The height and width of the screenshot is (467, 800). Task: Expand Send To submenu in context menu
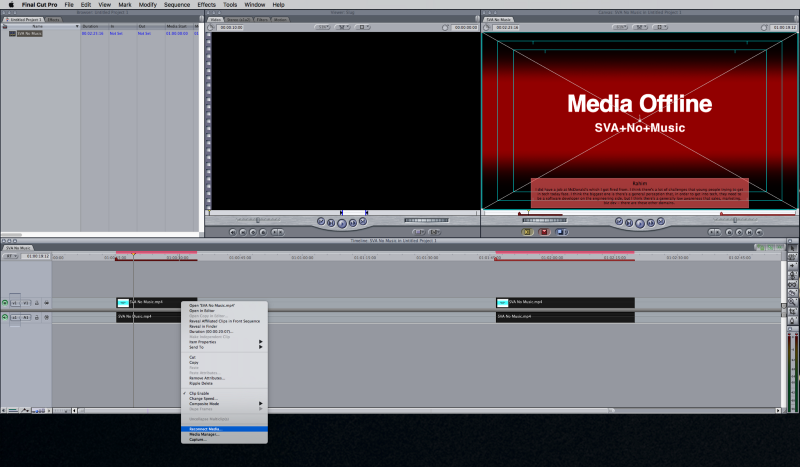click(x=224, y=347)
